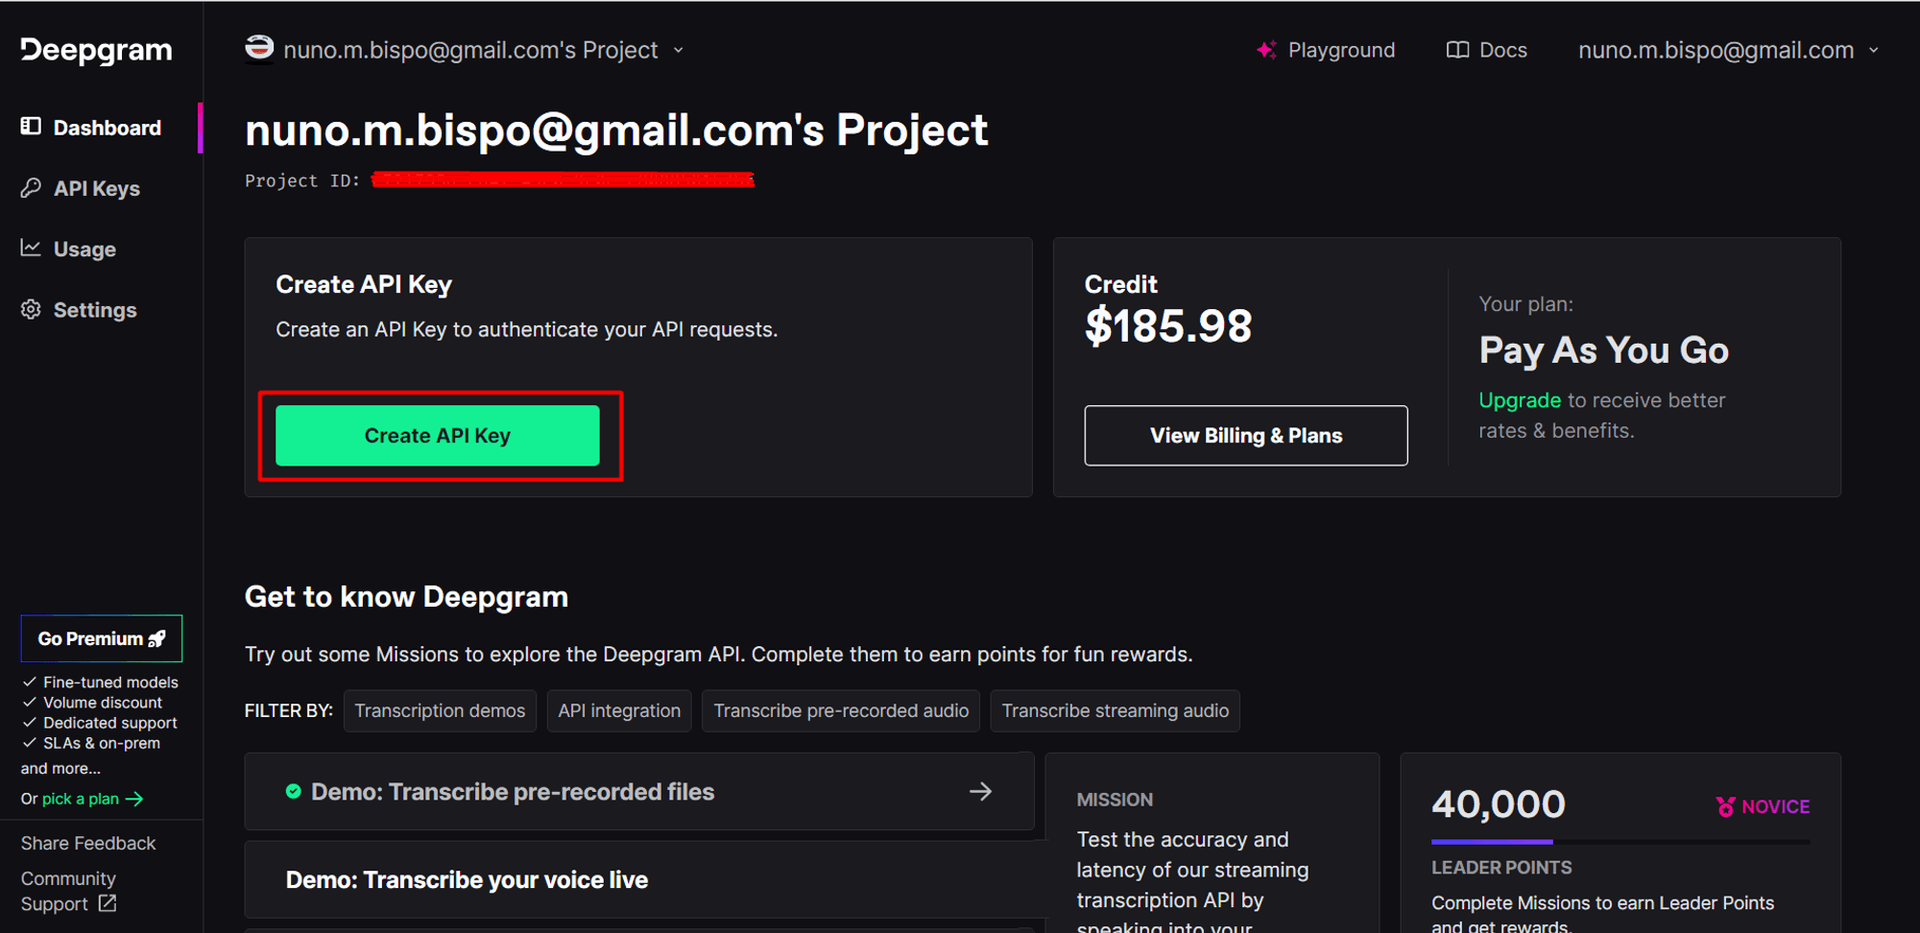Open Docs via the book icon
This screenshot has width=1920, height=933.
click(x=1457, y=49)
